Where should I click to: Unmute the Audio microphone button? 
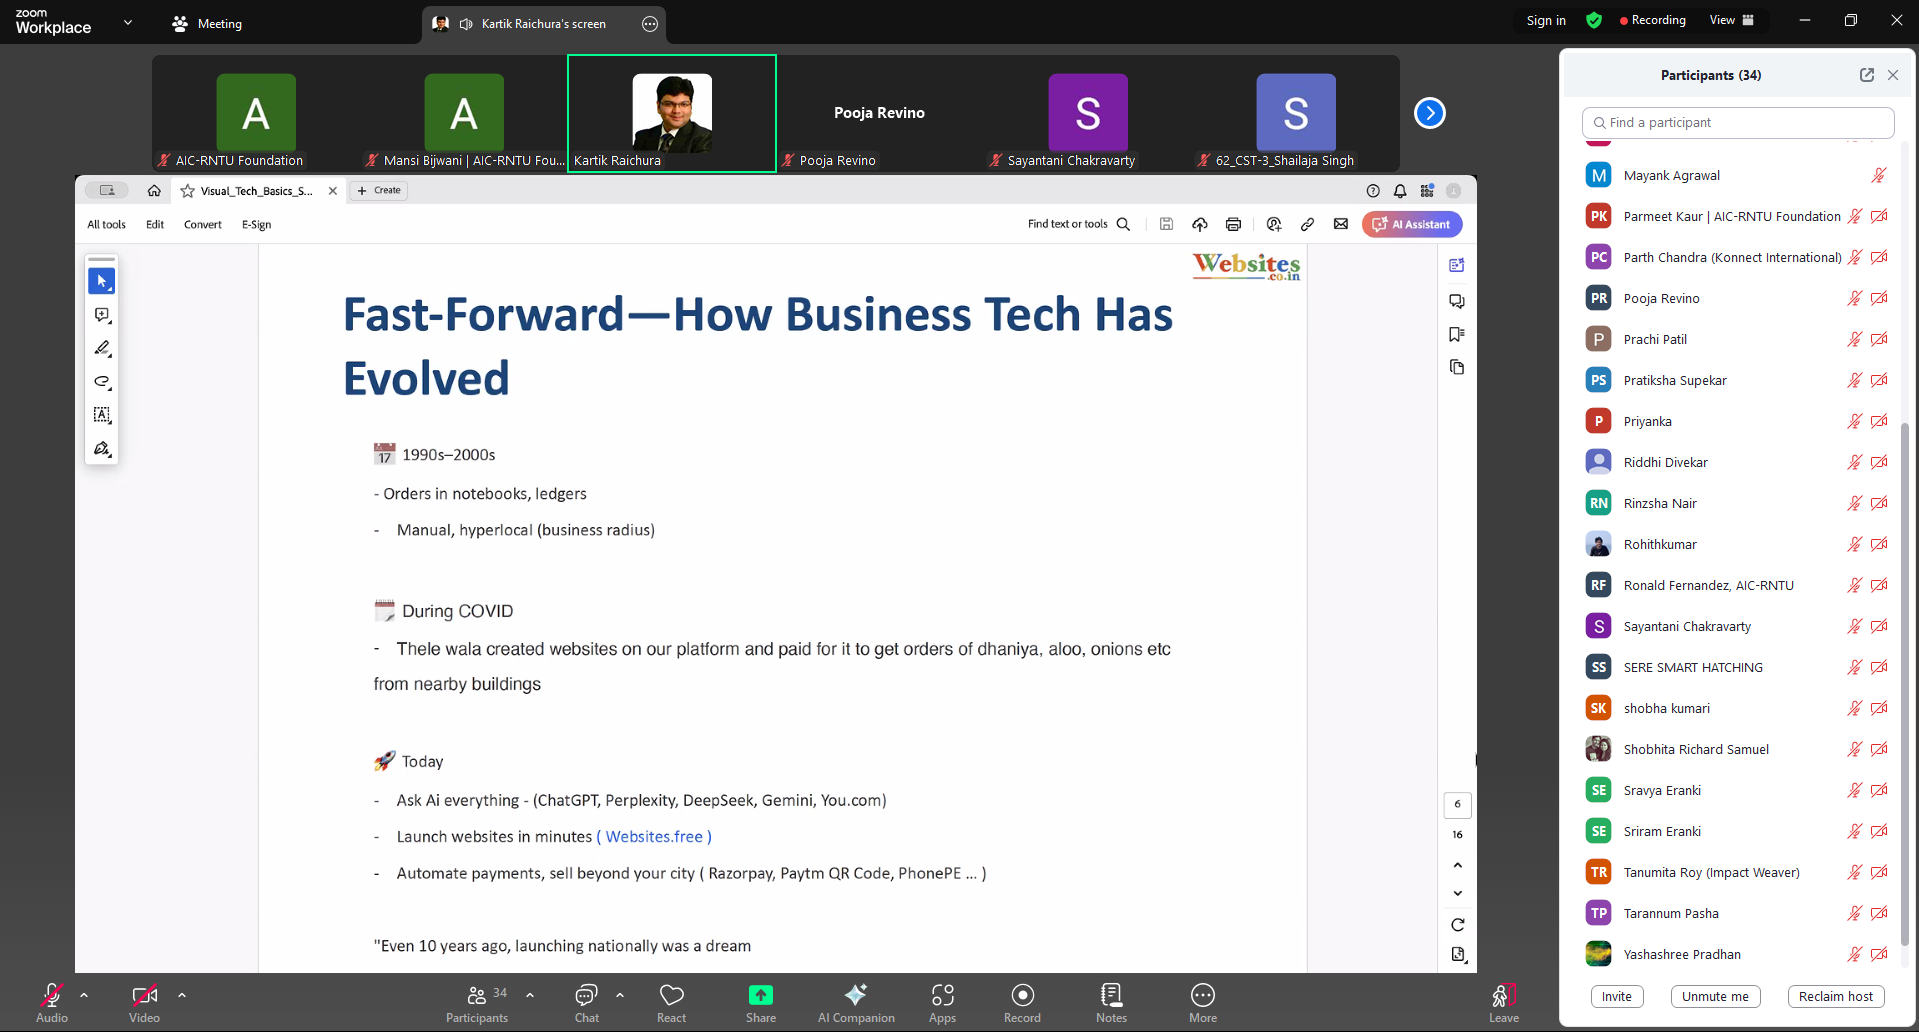52,1003
